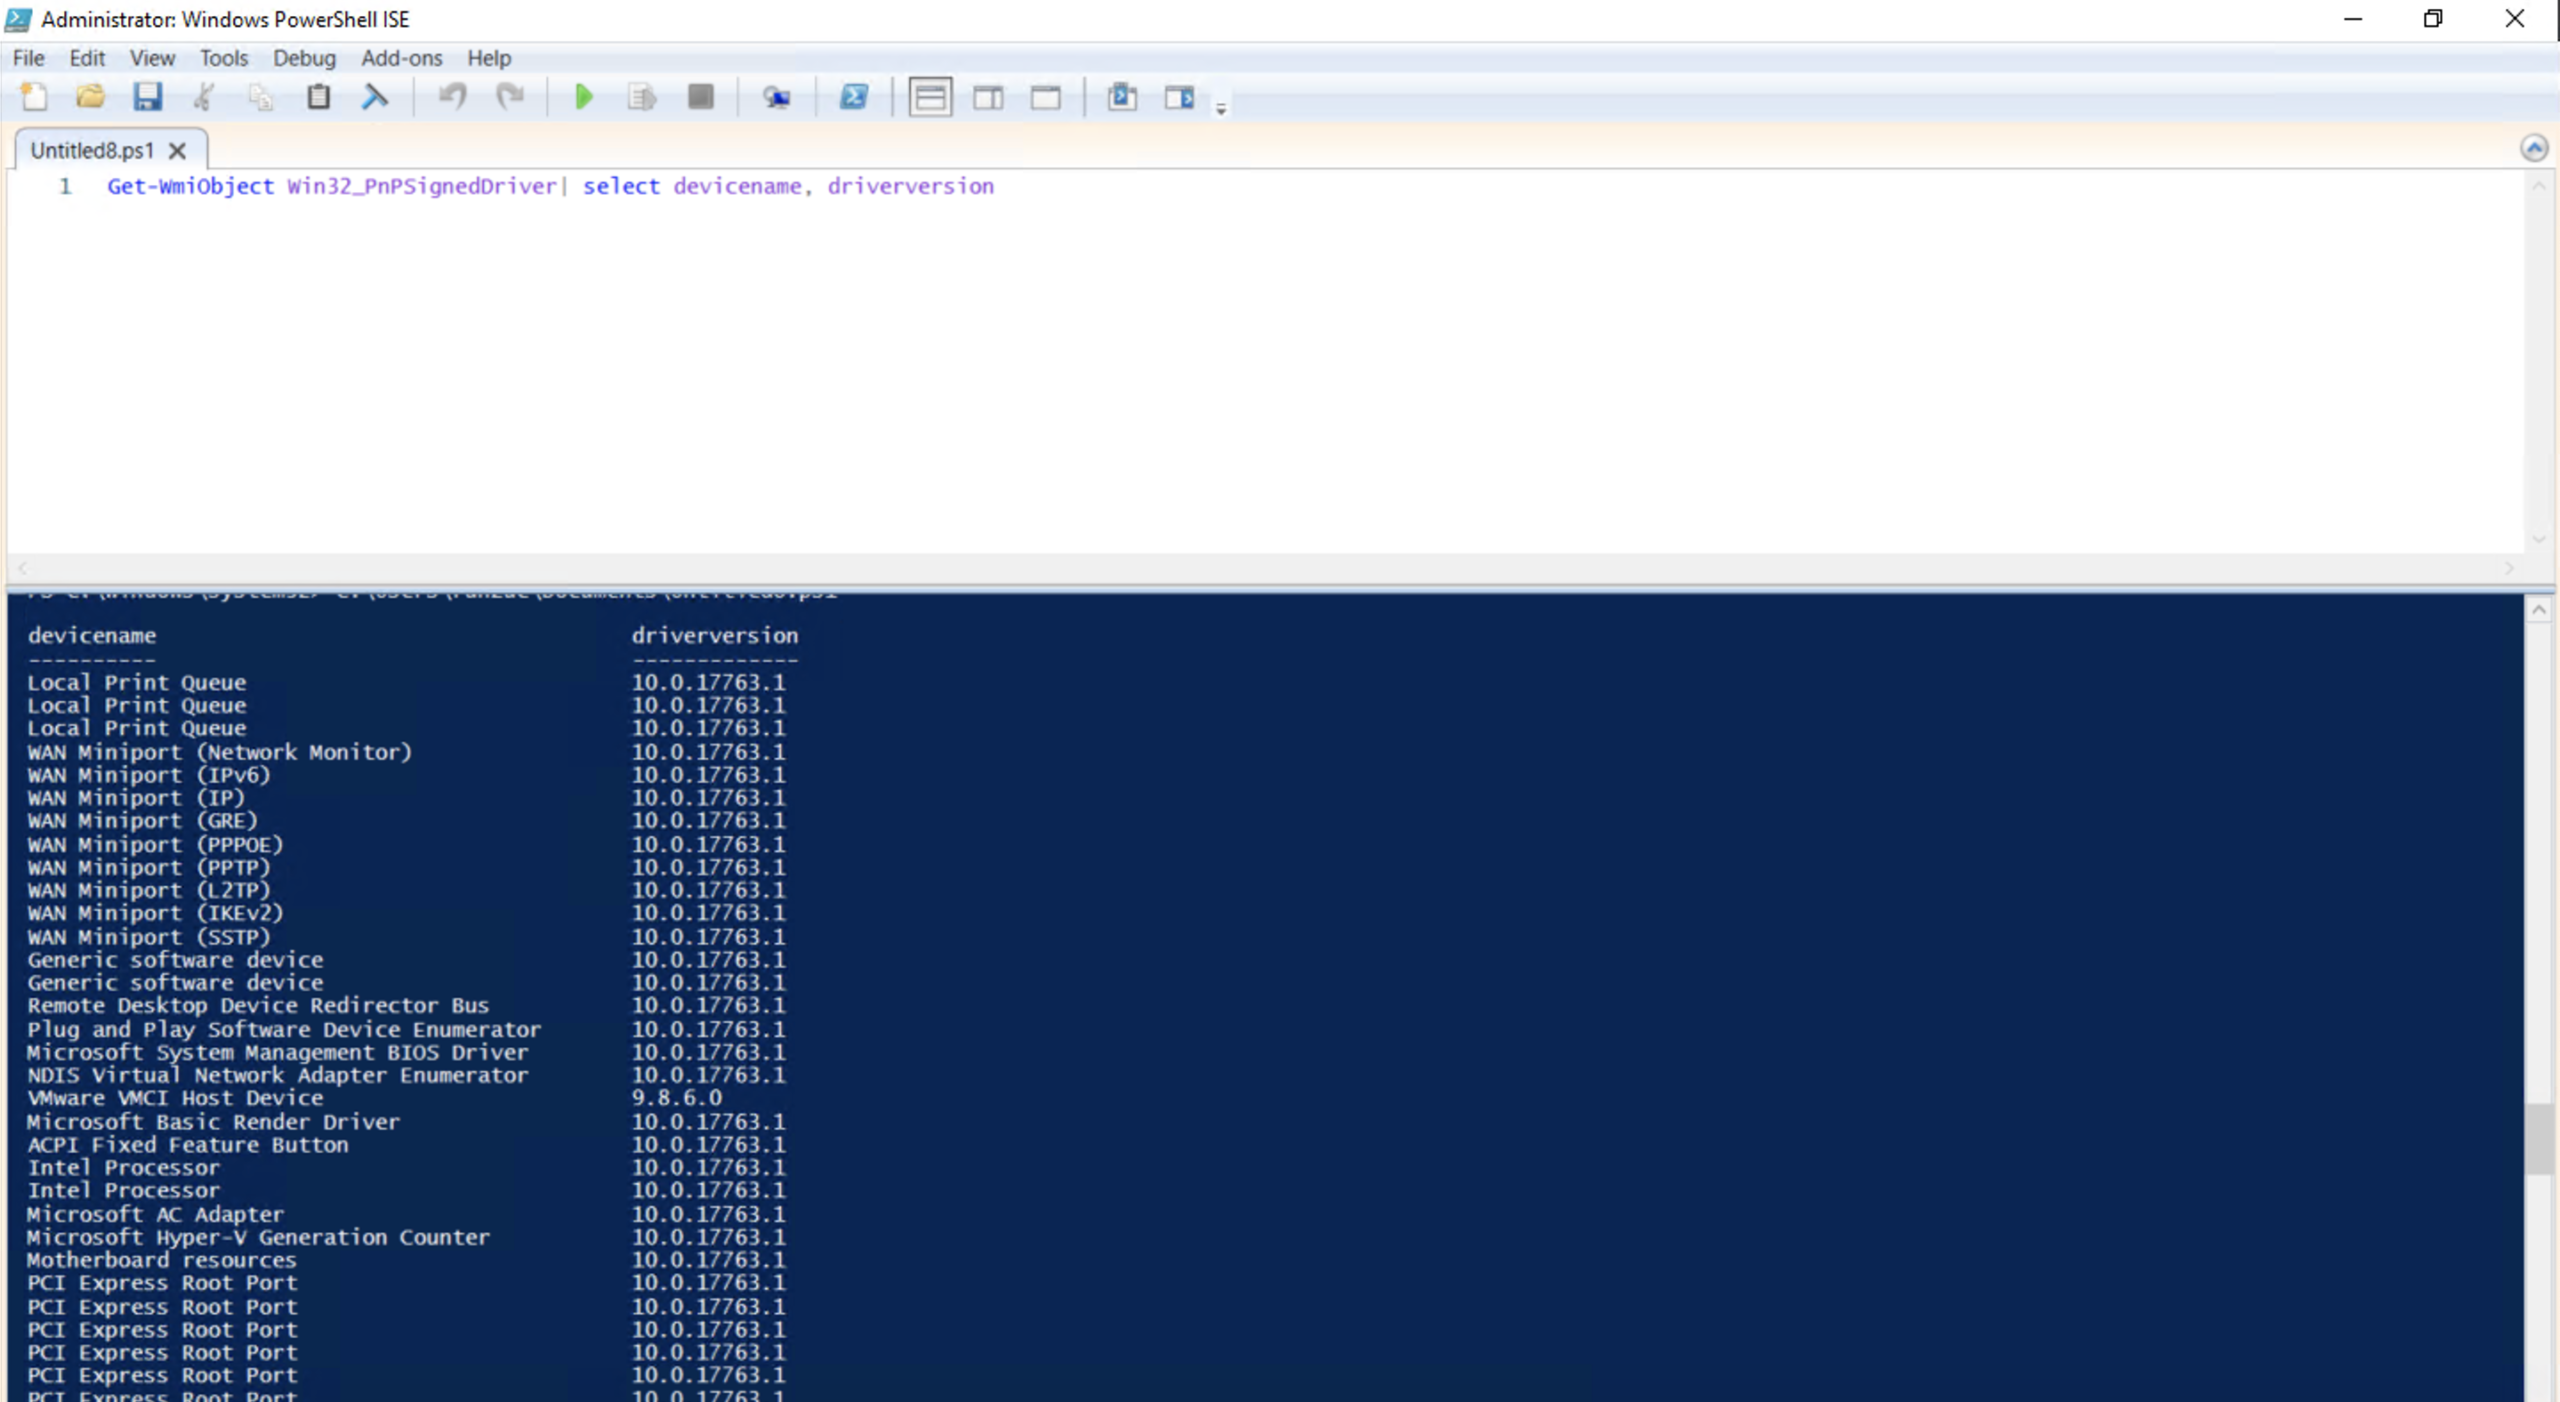Screen dimensions: 2560x1402
Task: Launch PowerShell.exe console
Action: (855, 96)
